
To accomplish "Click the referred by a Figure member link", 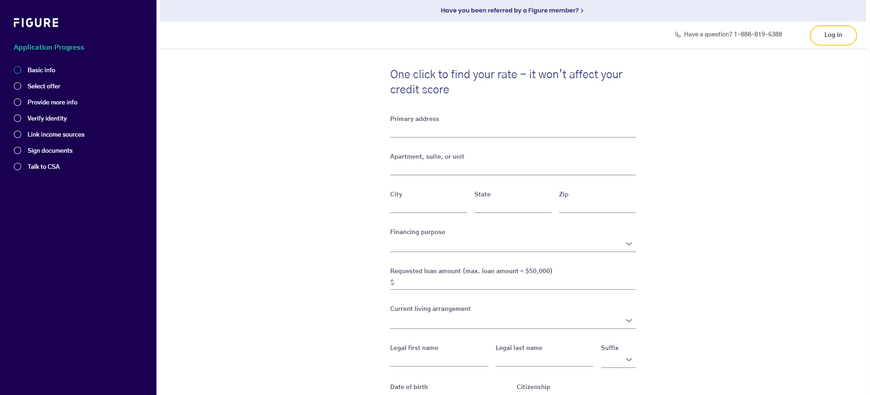I will pos(512,11).
